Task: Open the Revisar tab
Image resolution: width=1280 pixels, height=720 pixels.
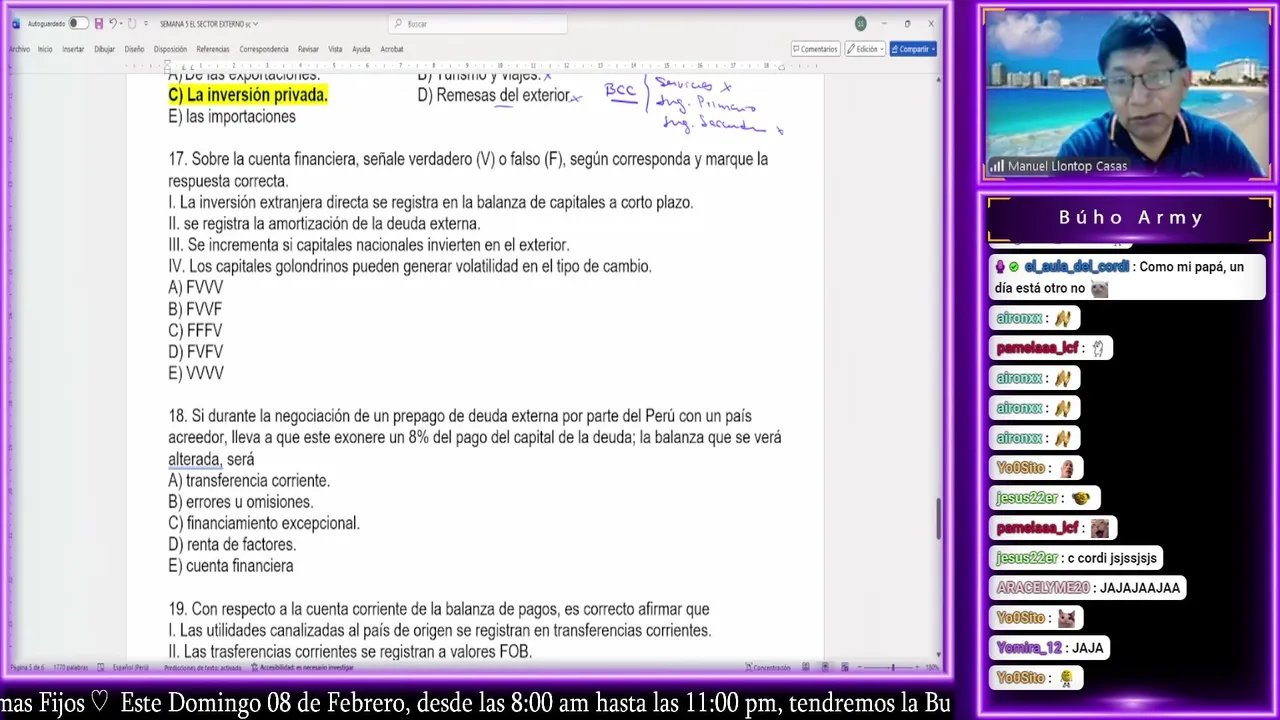Action: [x=308, y=49]
